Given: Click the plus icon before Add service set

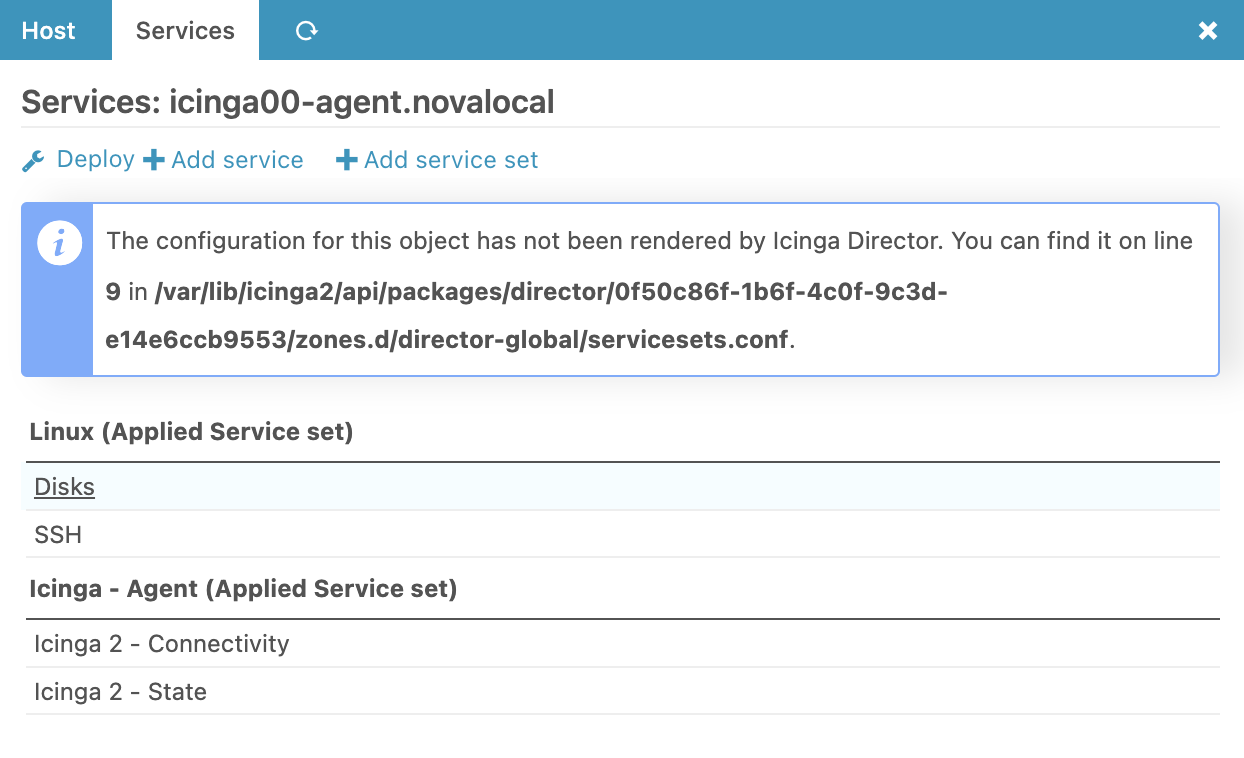Looking at the screenshot, I should 346,159.
